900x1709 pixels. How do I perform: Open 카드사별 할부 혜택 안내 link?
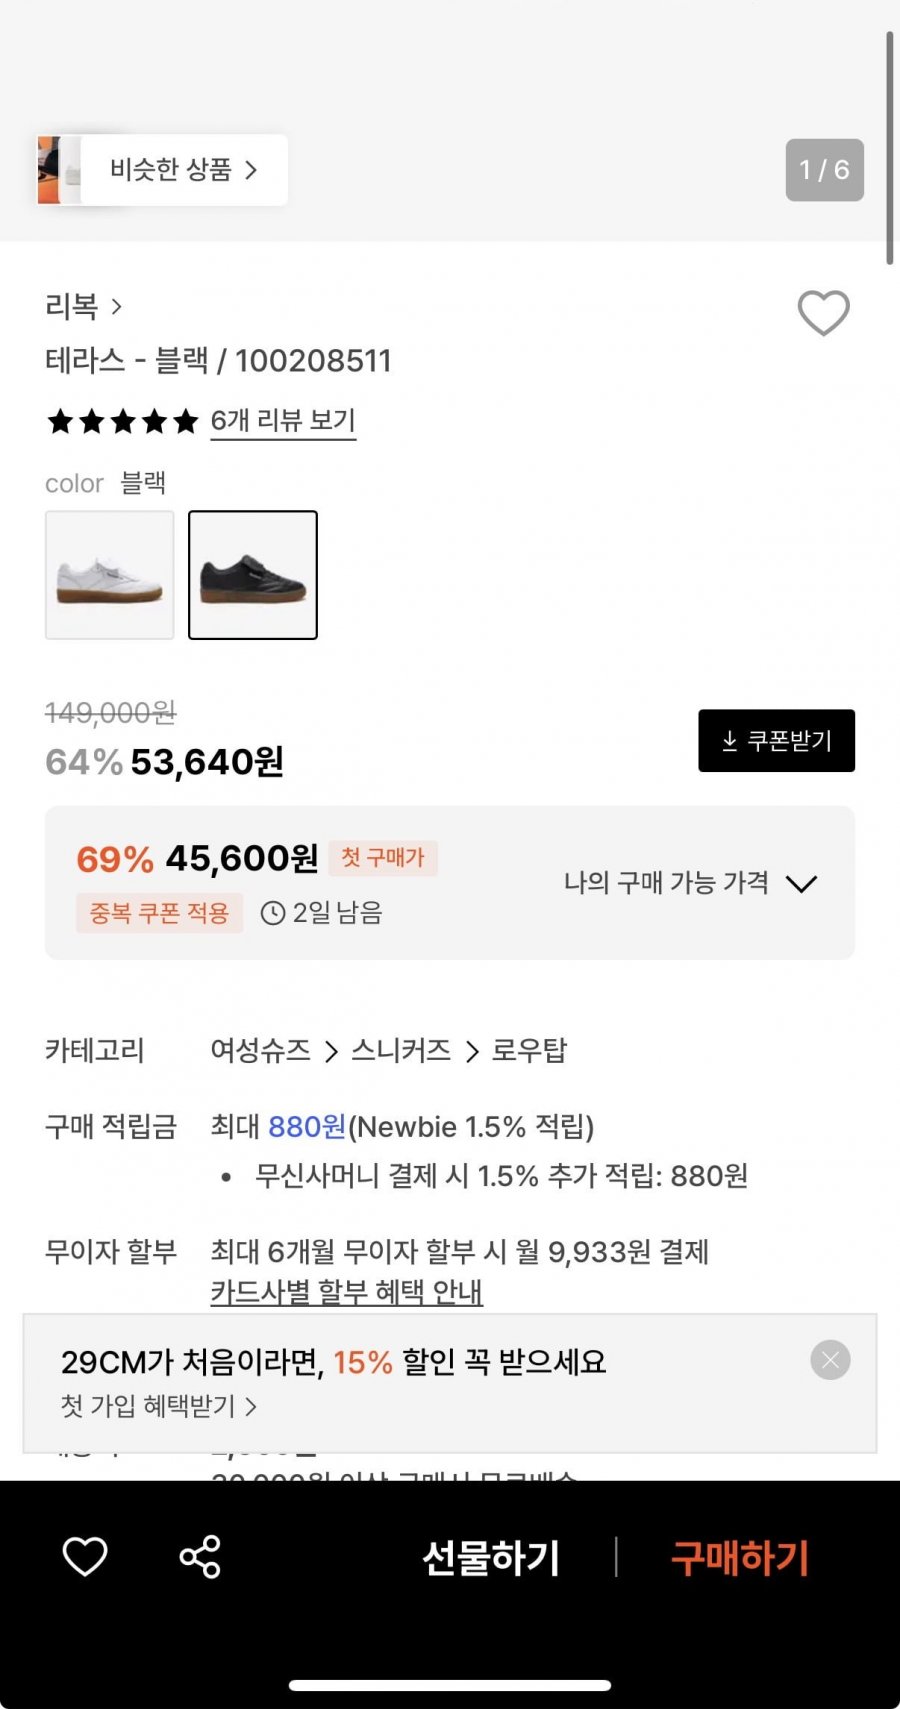[346, 1292]
